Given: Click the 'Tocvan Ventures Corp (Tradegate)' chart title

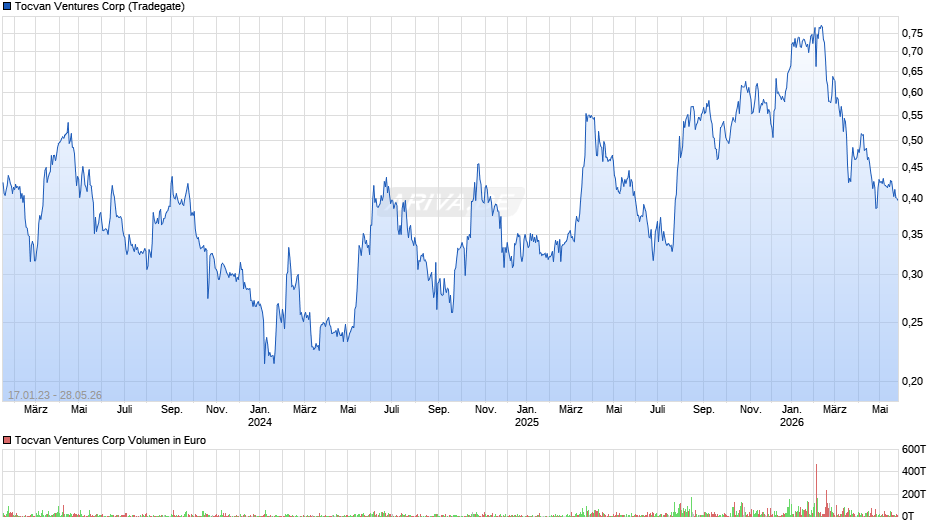Looking at the screenshot, I should click(x=100, y=7).
